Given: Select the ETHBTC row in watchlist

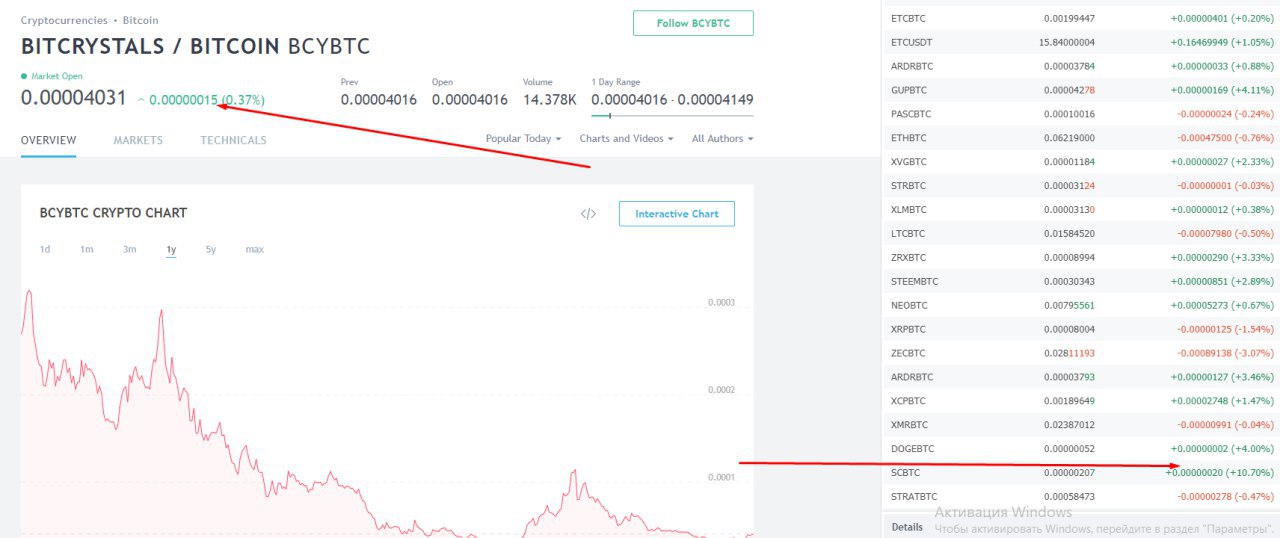Looking at the screenshot, I should 1081,138.
